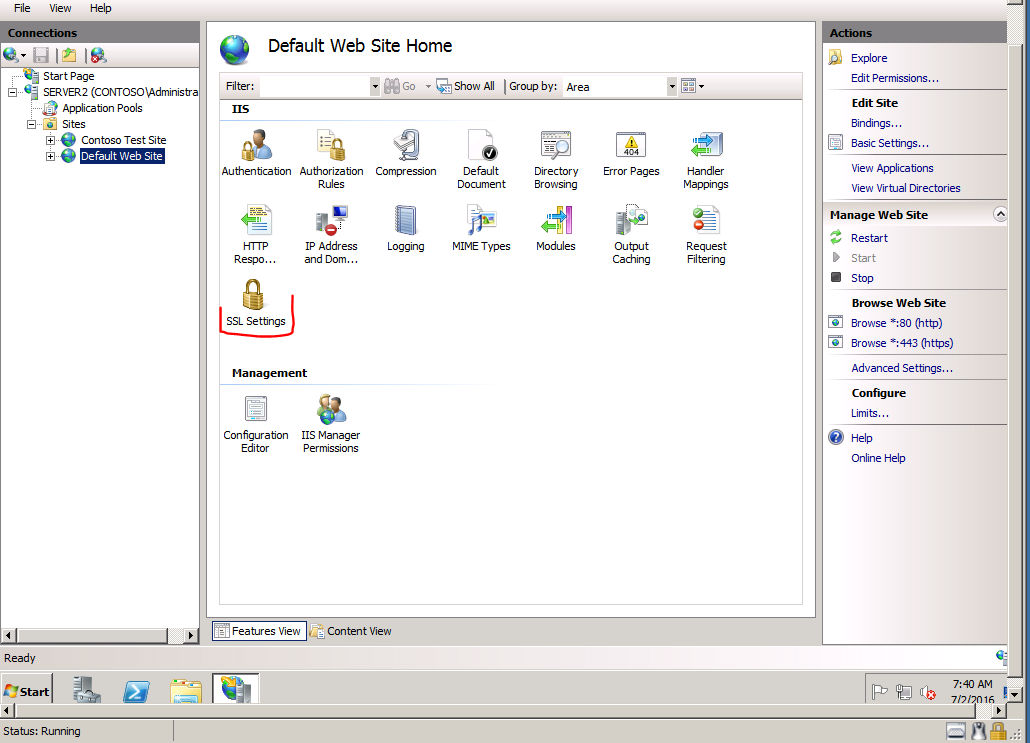Open the Request Filtering feature
The height and width of the screenshot is (743, 1030).
click(705, 235)
